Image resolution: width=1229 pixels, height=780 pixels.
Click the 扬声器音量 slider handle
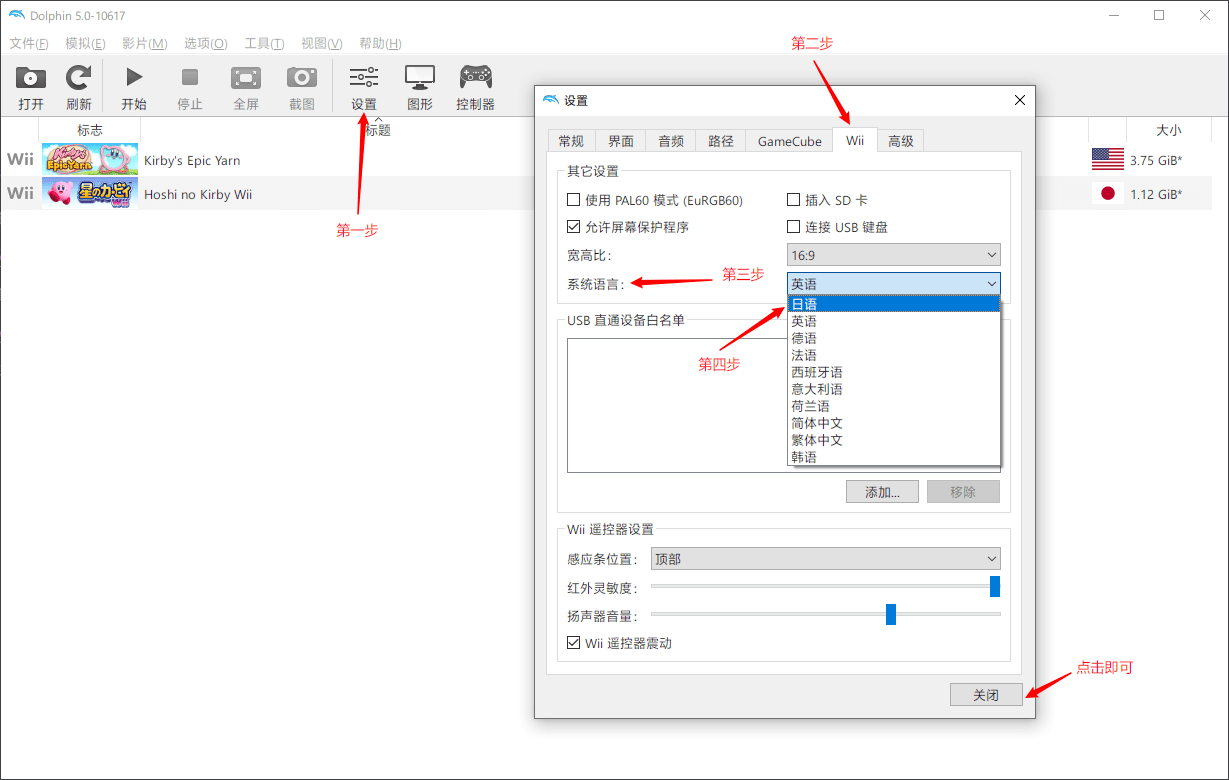[x=891, y=614]
